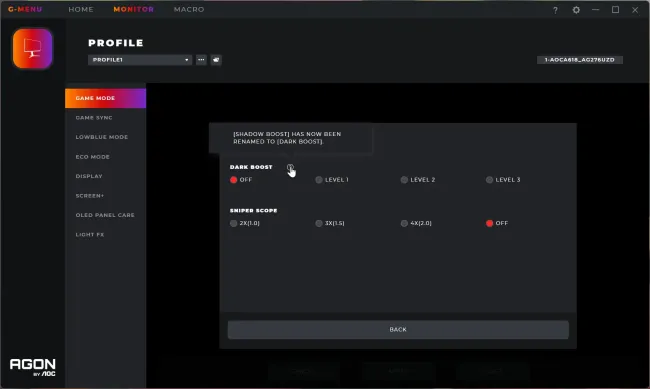Viewport: 650px width, 389px height.
Task: Click the icon button right of profile options
Action: tap(216, 60)
